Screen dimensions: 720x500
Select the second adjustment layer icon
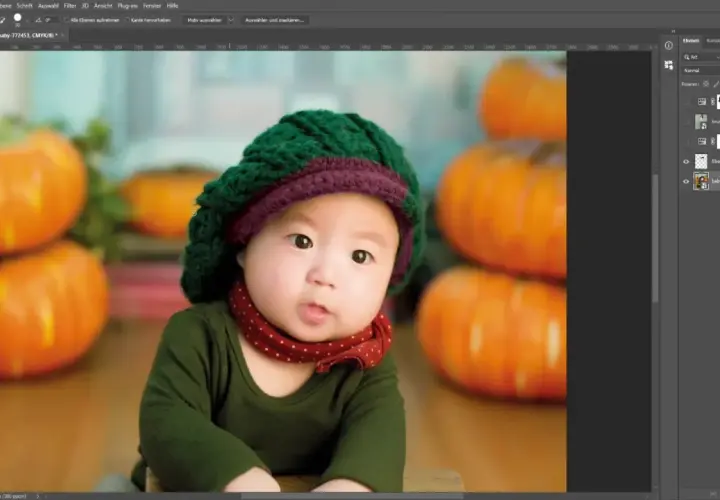(x=702, y=141)
